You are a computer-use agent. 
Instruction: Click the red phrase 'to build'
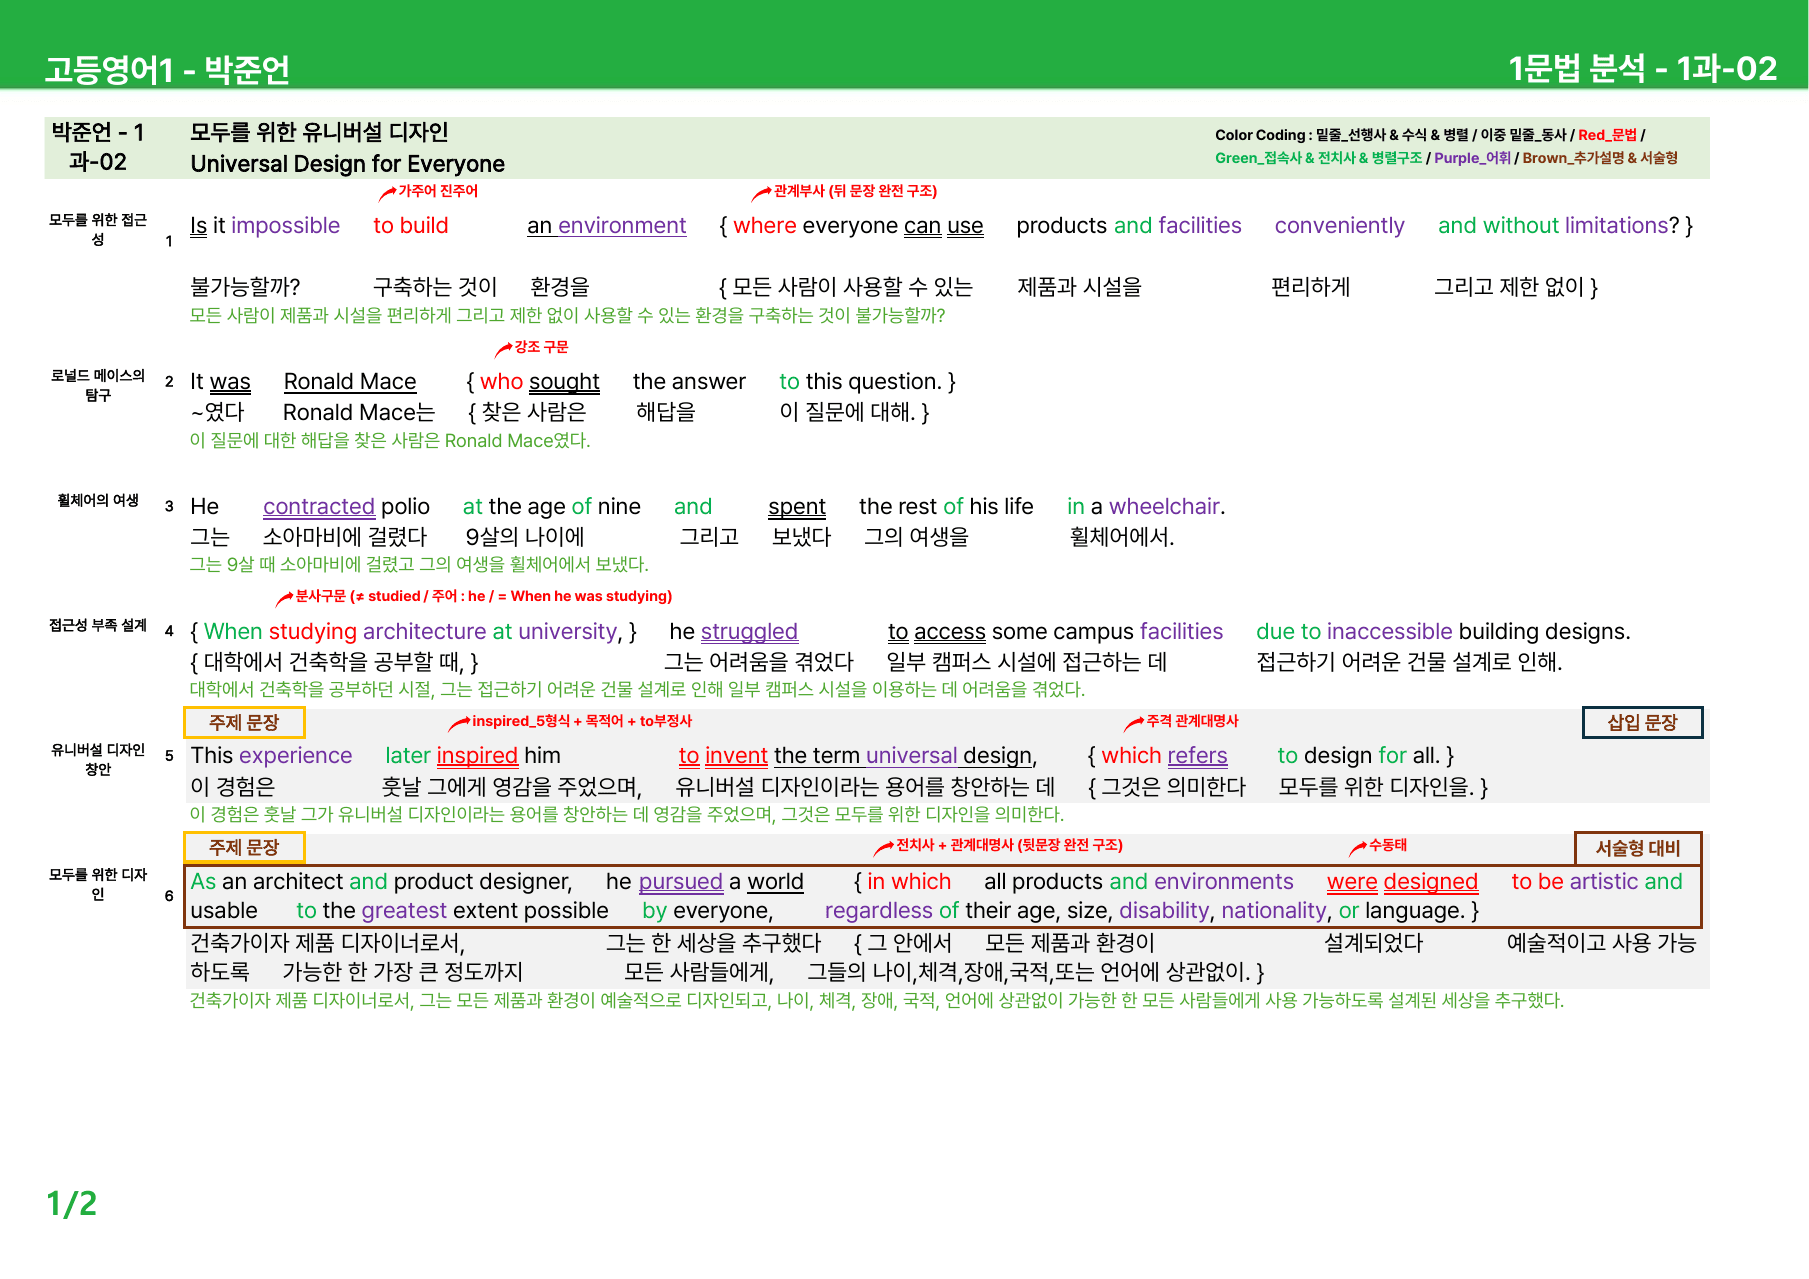[x=411, y=226]
